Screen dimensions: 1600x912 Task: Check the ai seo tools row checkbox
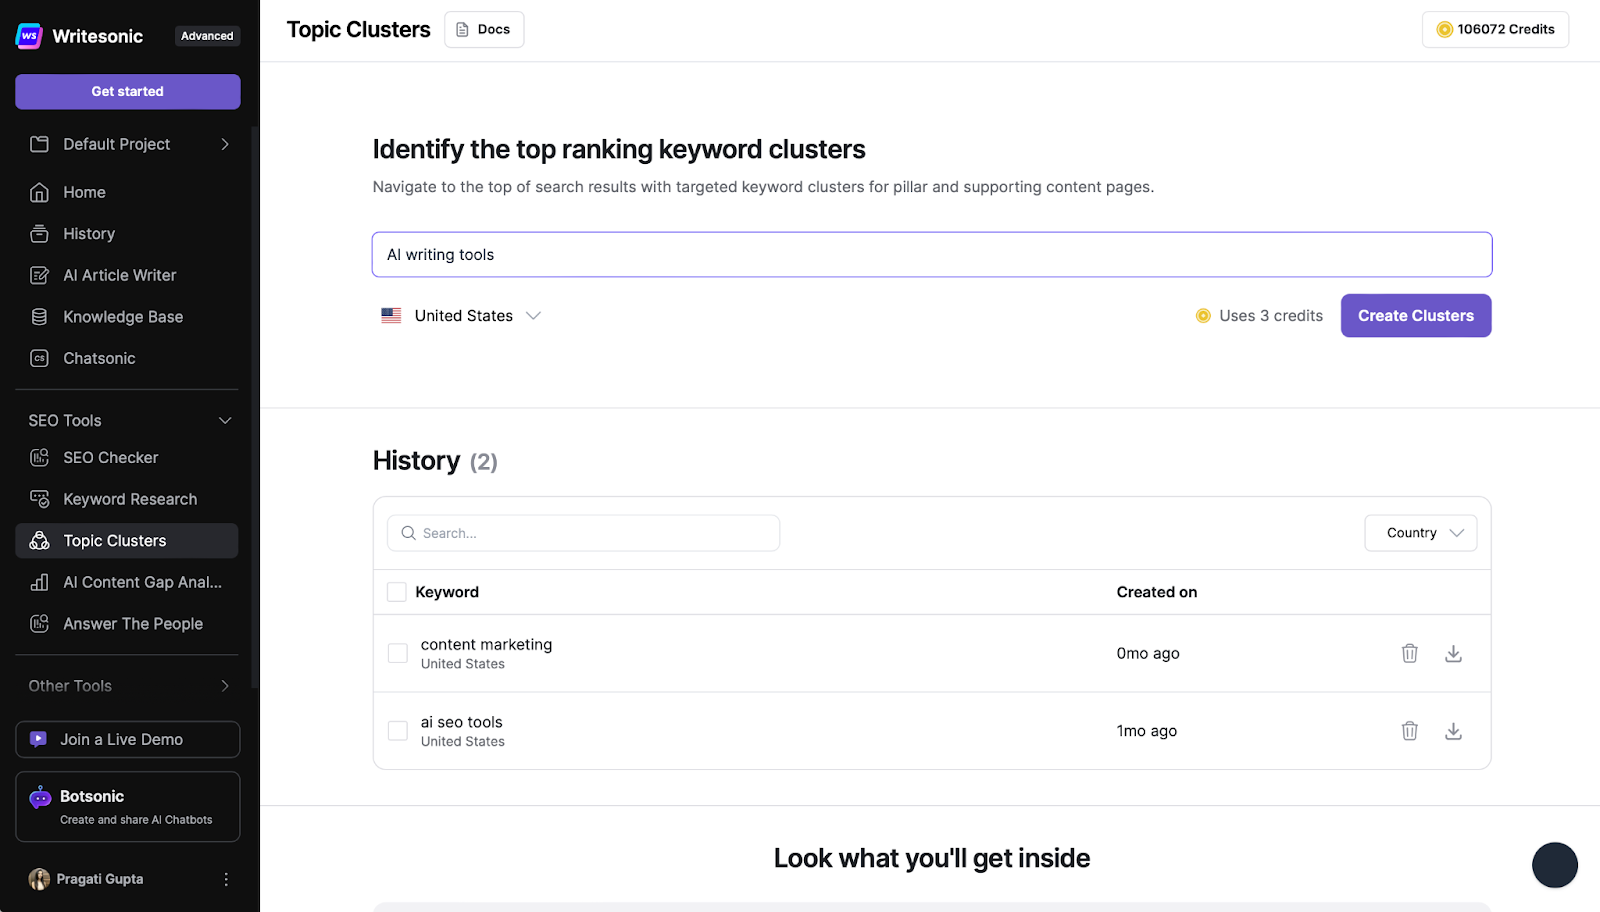point(398,731)
